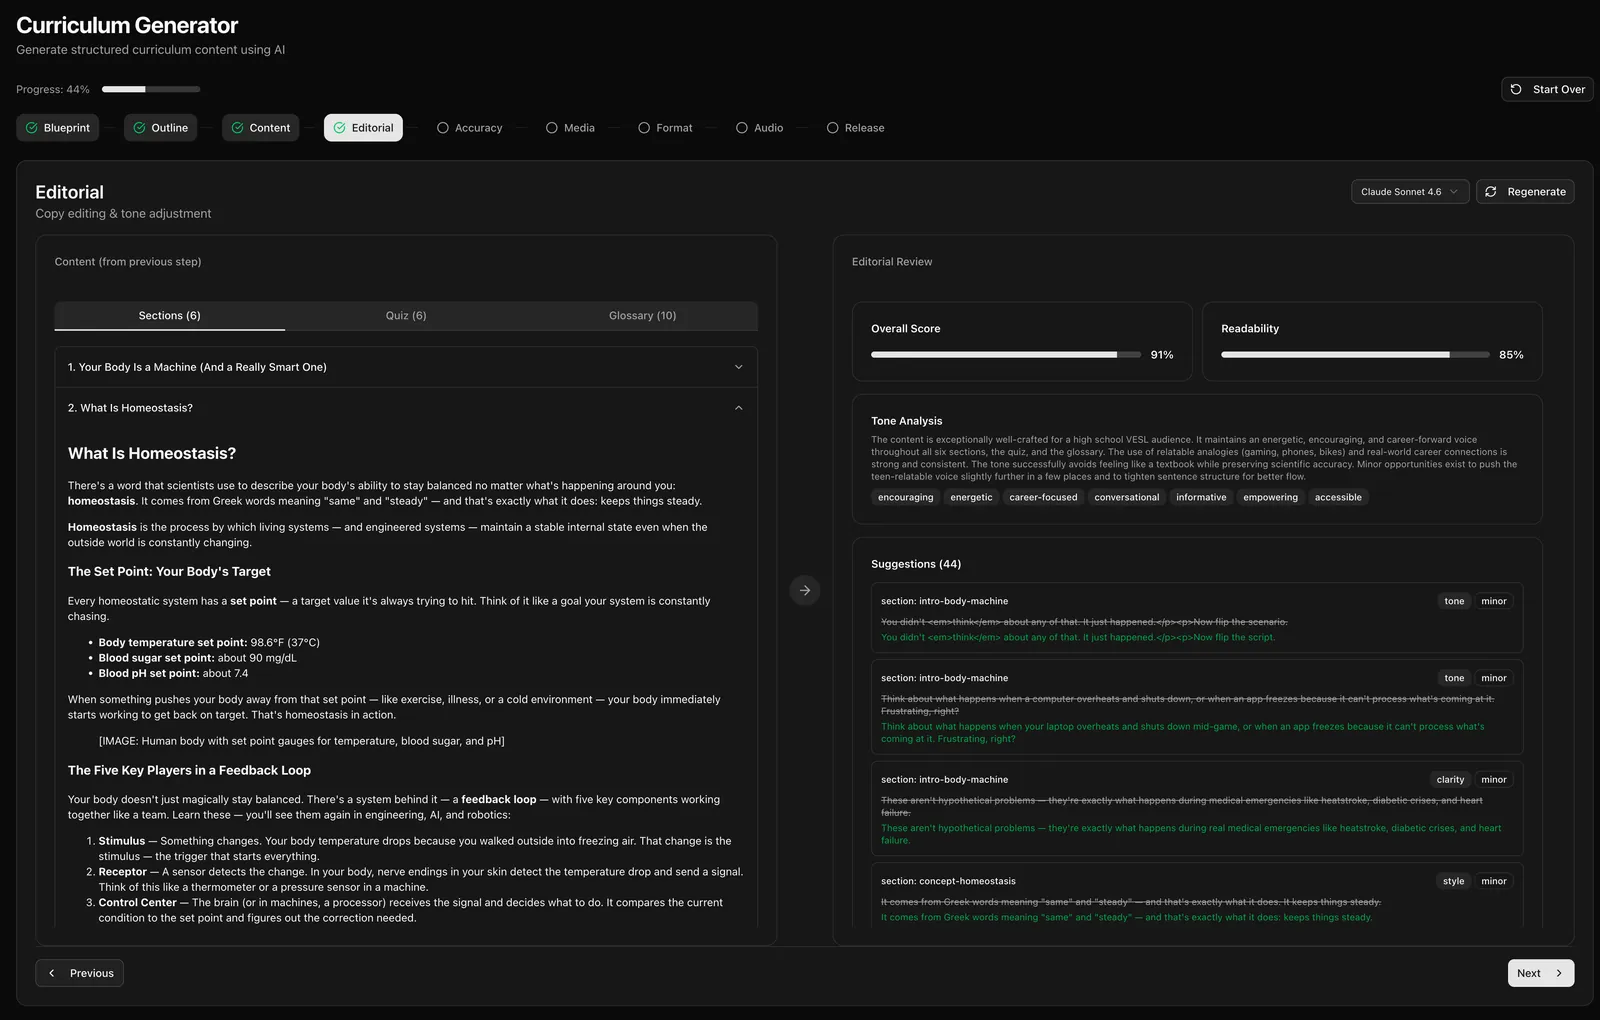This screenshot has width=1600, height=1020.
Task: Click the Previous button
Action: pyautogui.click(x=80, y=973)
